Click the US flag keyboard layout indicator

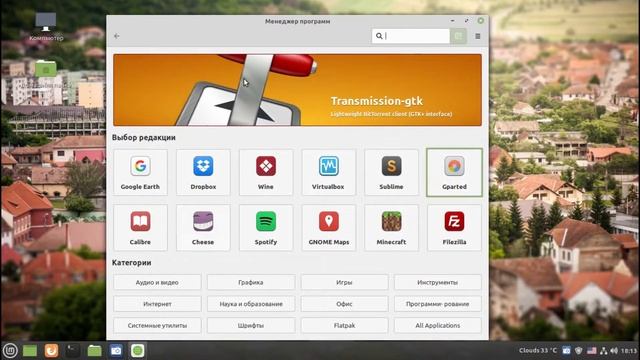pos(591,351)
